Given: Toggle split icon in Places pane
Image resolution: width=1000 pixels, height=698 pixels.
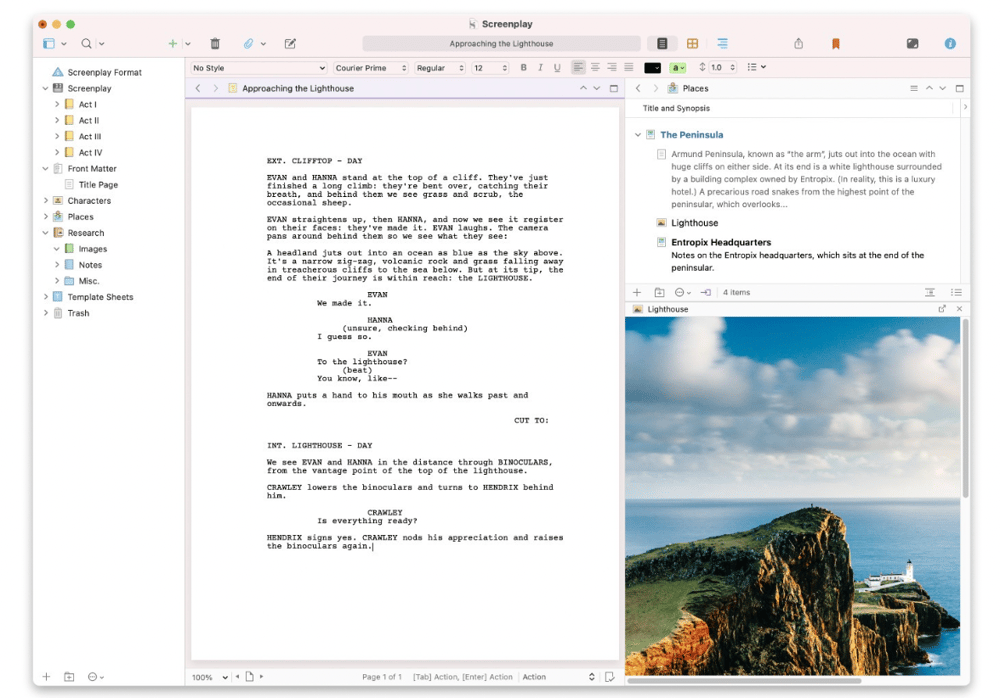Looking at the screenshot, I should (959, 88).
